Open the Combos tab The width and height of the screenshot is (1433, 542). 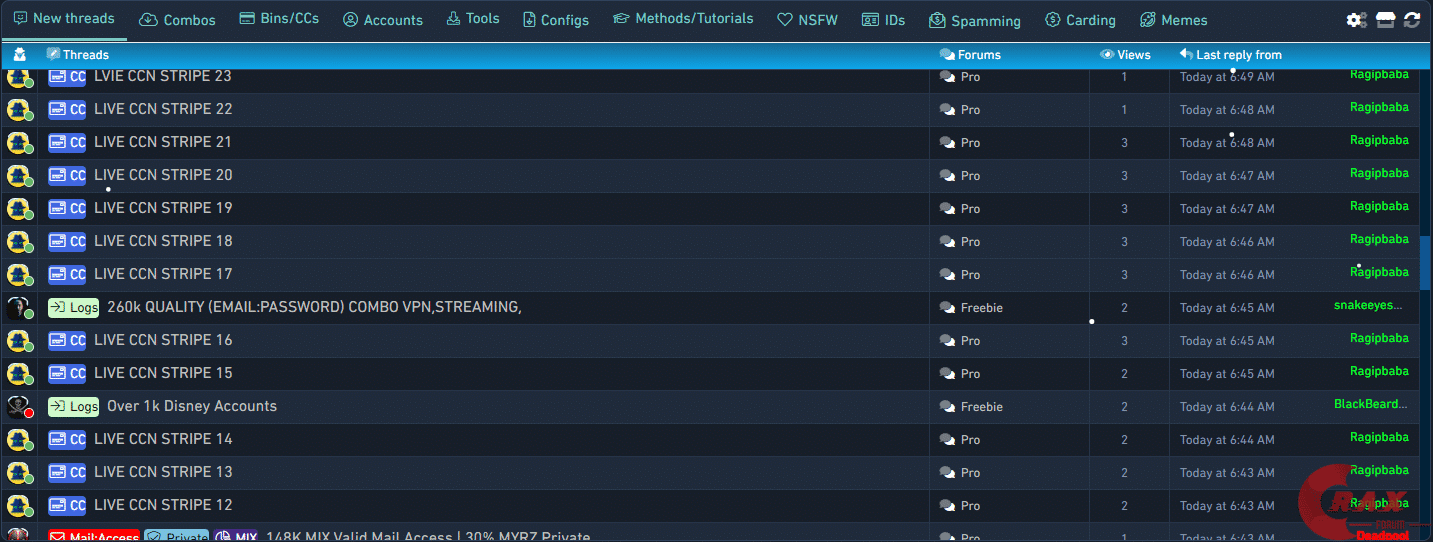coord(177,20)
